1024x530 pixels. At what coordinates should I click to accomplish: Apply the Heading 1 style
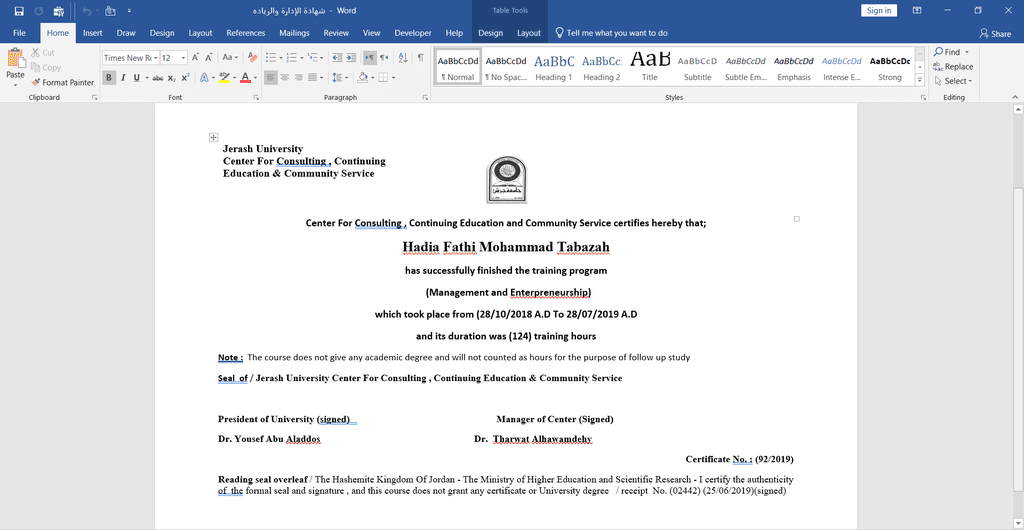[554, 67]
